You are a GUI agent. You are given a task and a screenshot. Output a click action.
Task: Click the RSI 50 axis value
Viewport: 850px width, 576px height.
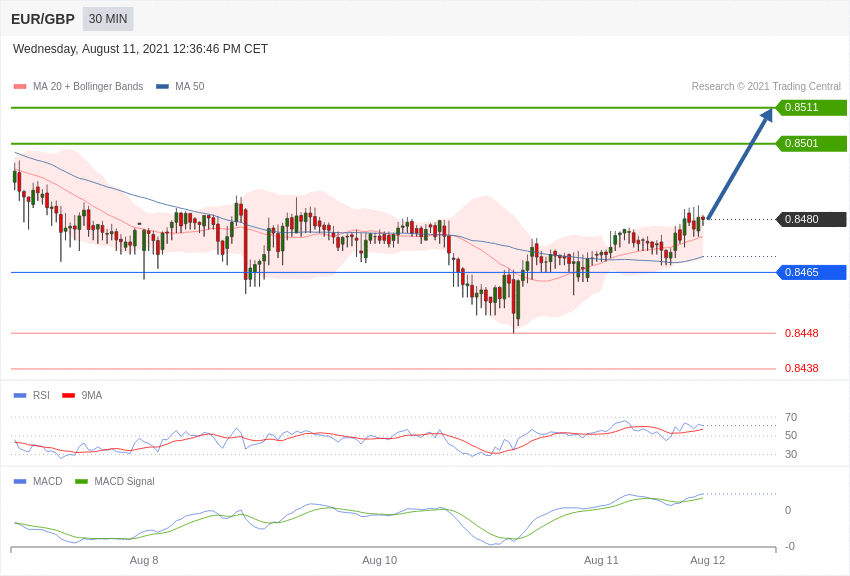791,436
